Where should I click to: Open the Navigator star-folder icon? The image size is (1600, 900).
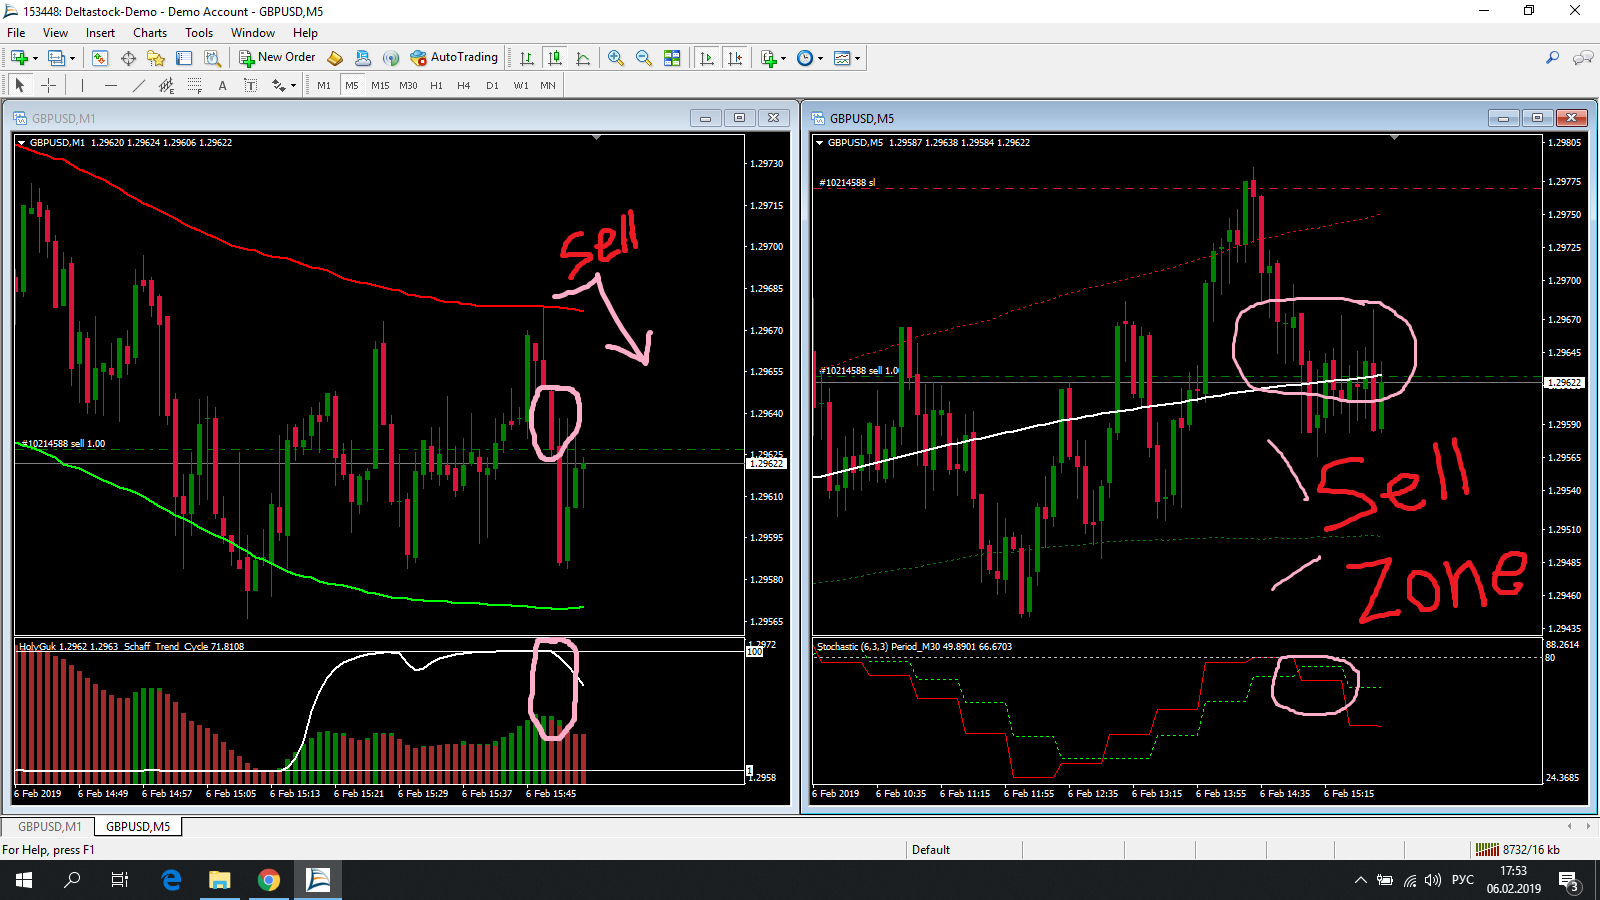(156, 58)
